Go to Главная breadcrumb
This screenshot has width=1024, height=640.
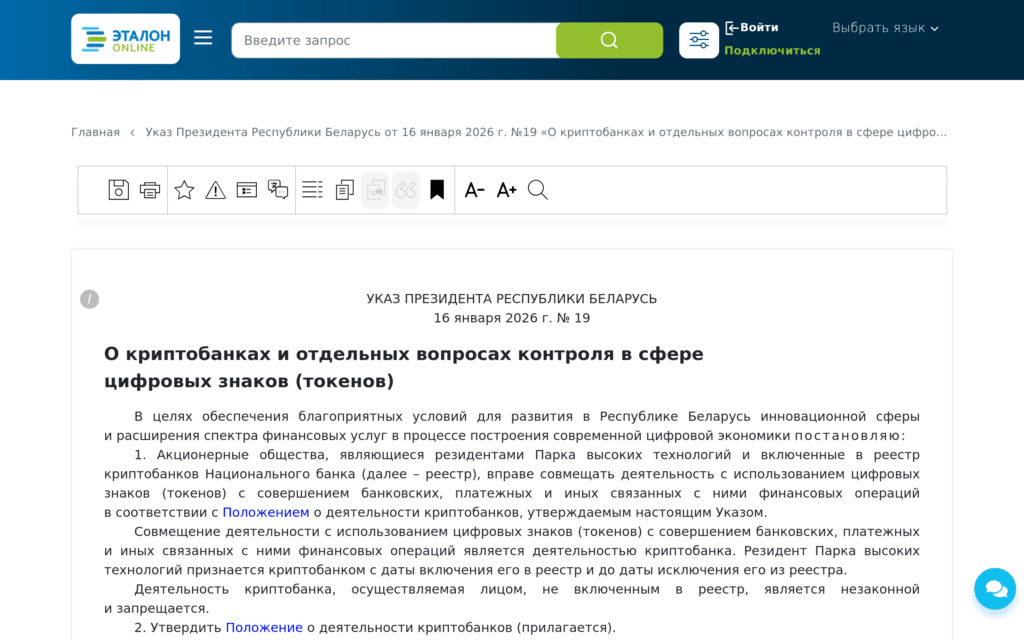95,132
